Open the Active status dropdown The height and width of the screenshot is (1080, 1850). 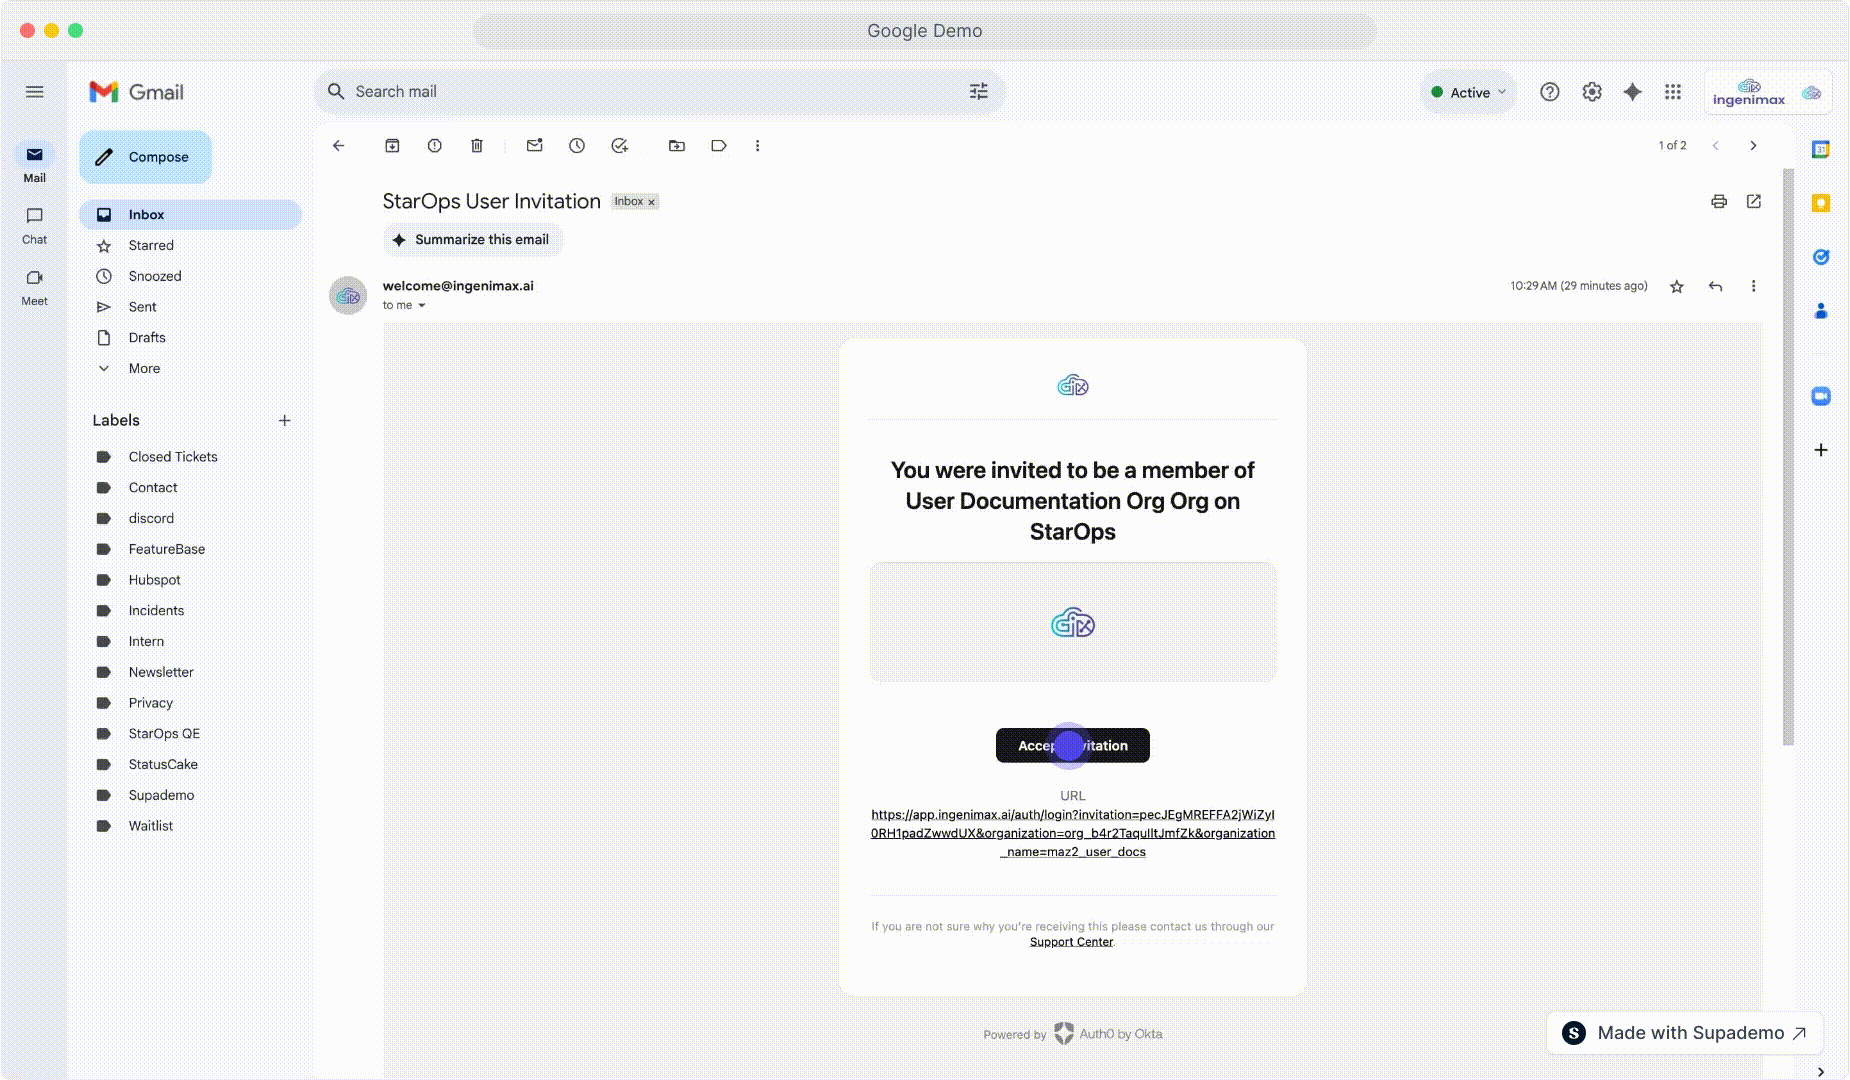point(1469,92)
